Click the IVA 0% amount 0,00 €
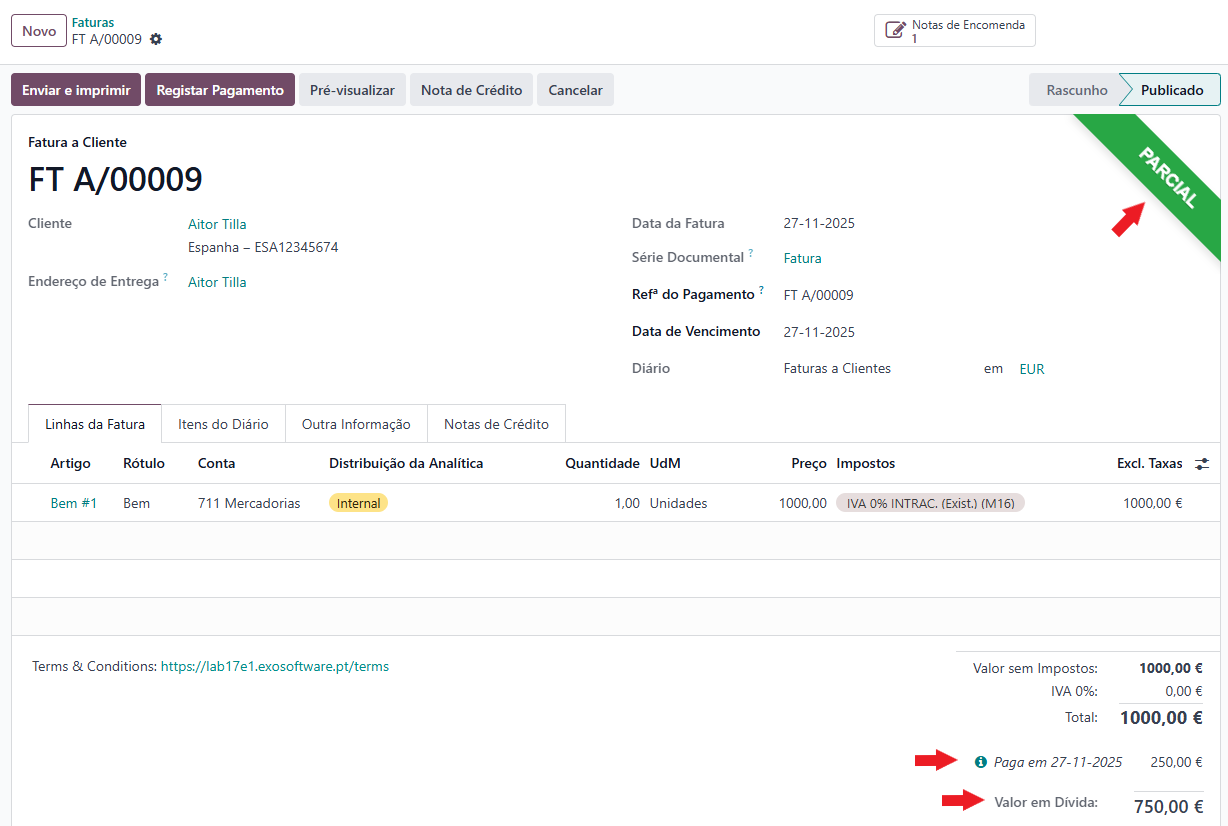Viewport: 1228px width, 826px height. coord(1185,691)
